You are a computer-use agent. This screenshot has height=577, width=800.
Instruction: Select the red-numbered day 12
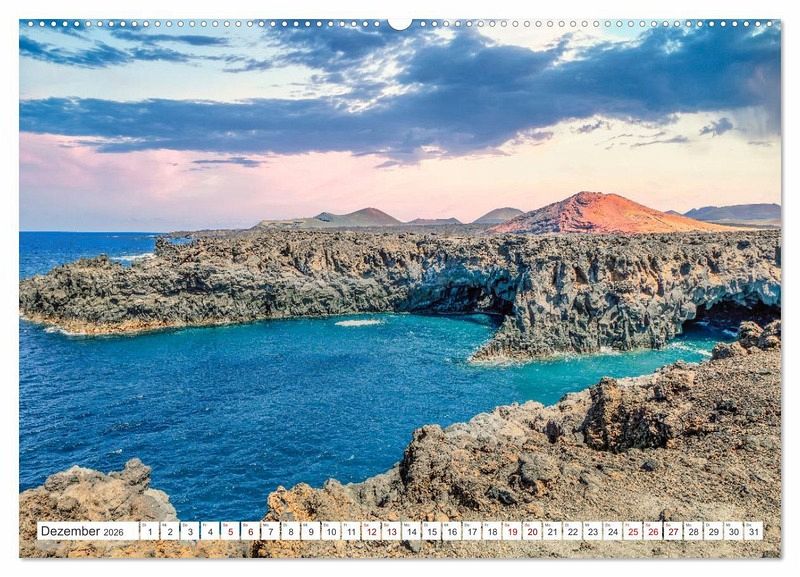coord(371,531)
